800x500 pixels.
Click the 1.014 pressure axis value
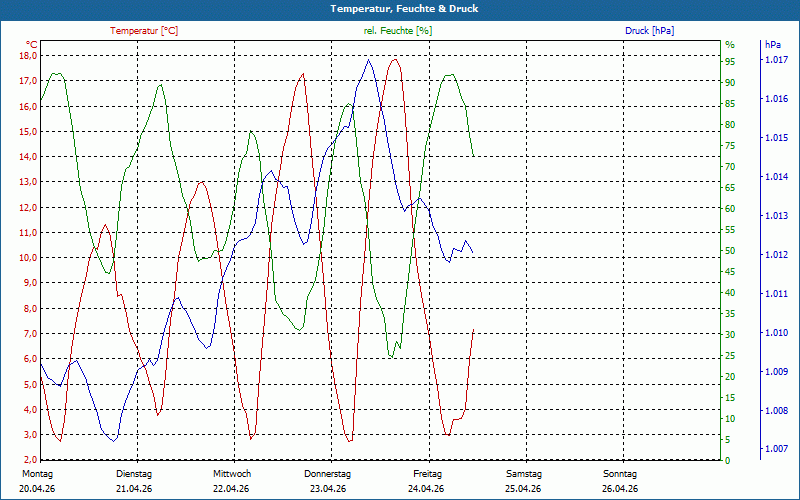click(776, 177)
